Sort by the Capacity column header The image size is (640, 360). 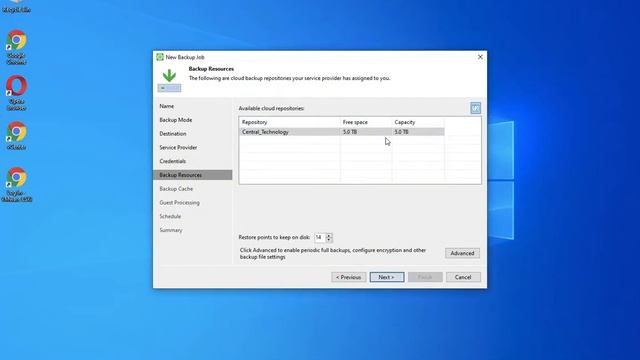tap(418, 122)
